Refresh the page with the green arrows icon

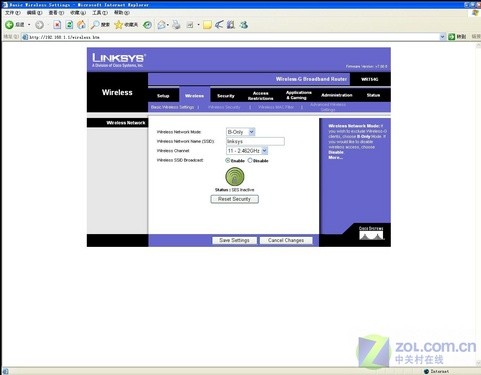click(x=69, y=25)
